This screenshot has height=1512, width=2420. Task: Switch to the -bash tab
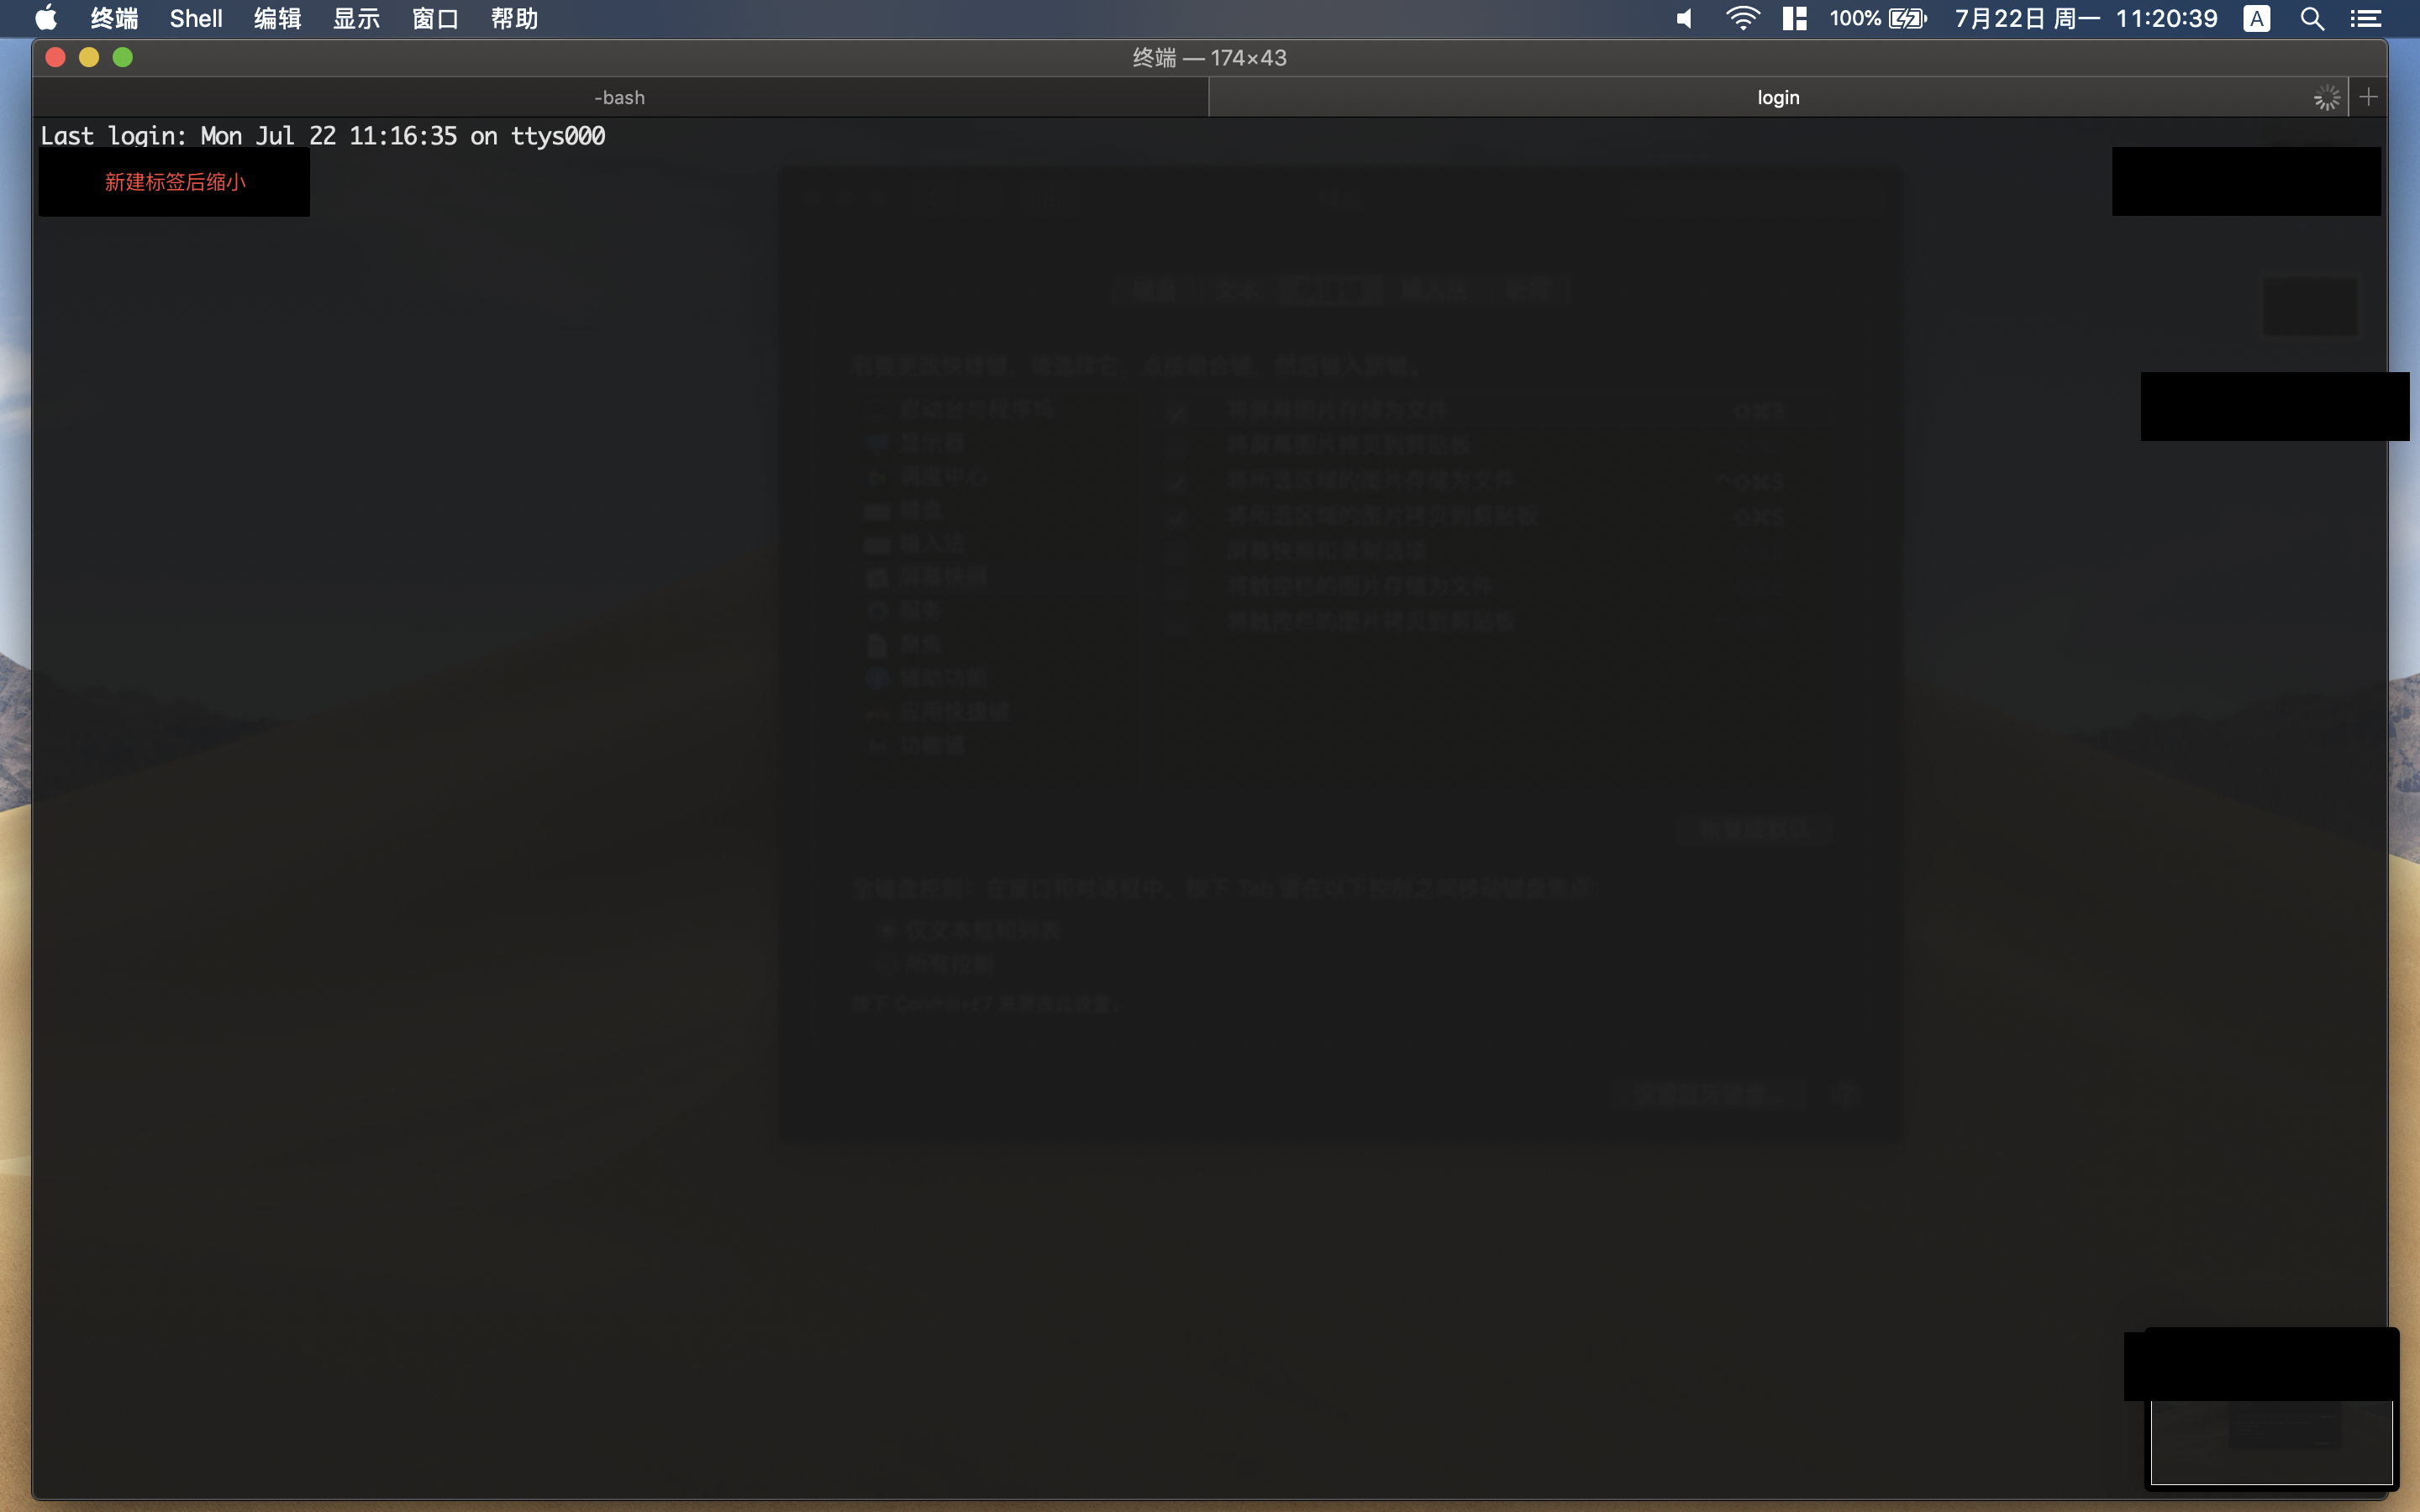tap(620, 98)
